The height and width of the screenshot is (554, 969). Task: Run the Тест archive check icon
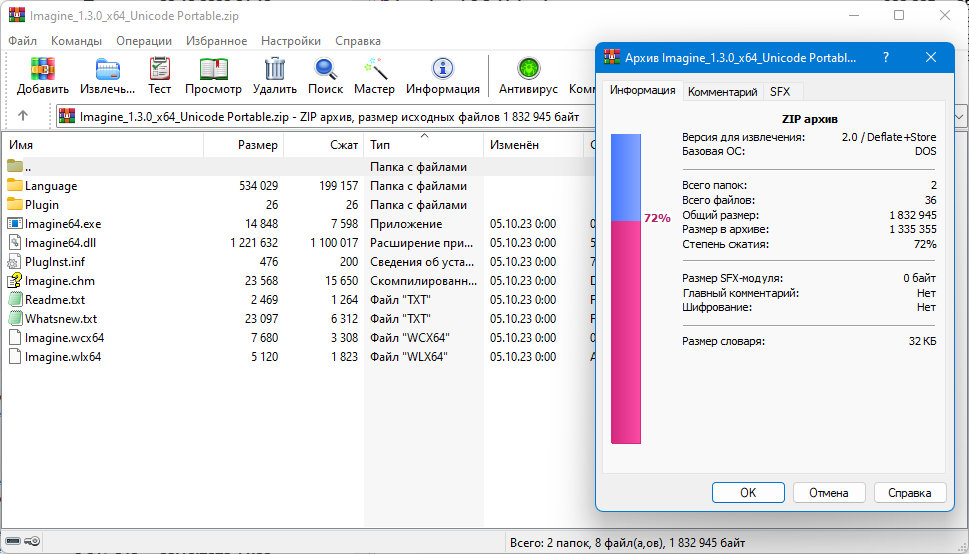pyautogui.click(x=159, y=69)
